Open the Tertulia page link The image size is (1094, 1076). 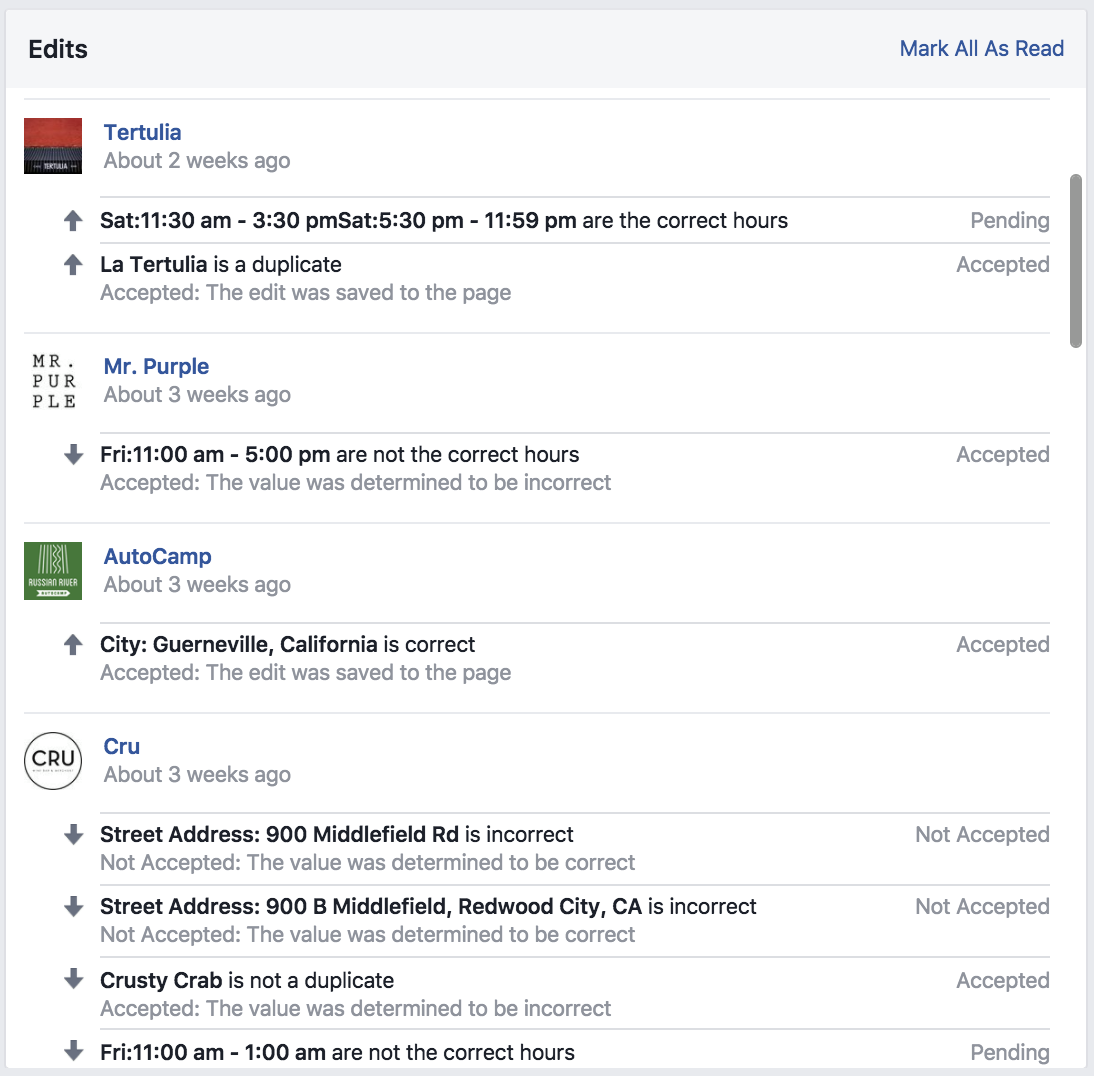click(x=142, y=133)
